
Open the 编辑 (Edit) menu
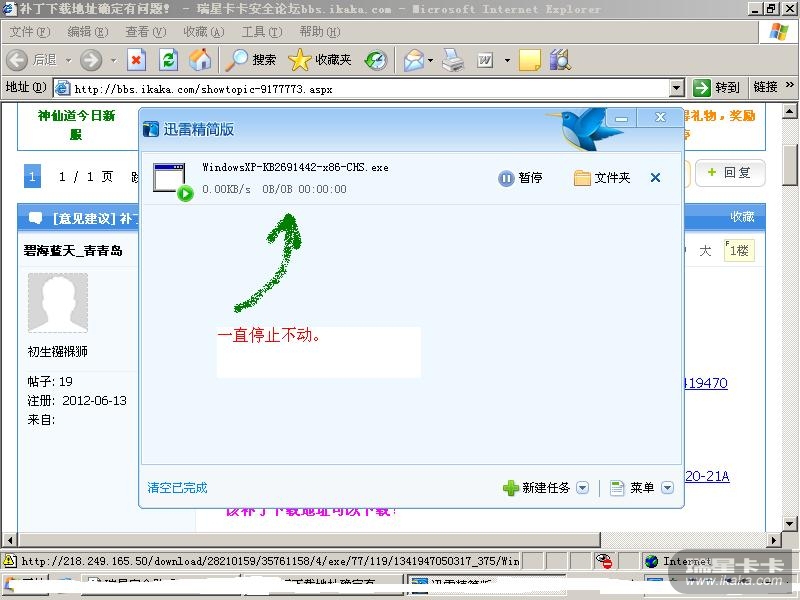pyautogui.click(x=88, y=32)
